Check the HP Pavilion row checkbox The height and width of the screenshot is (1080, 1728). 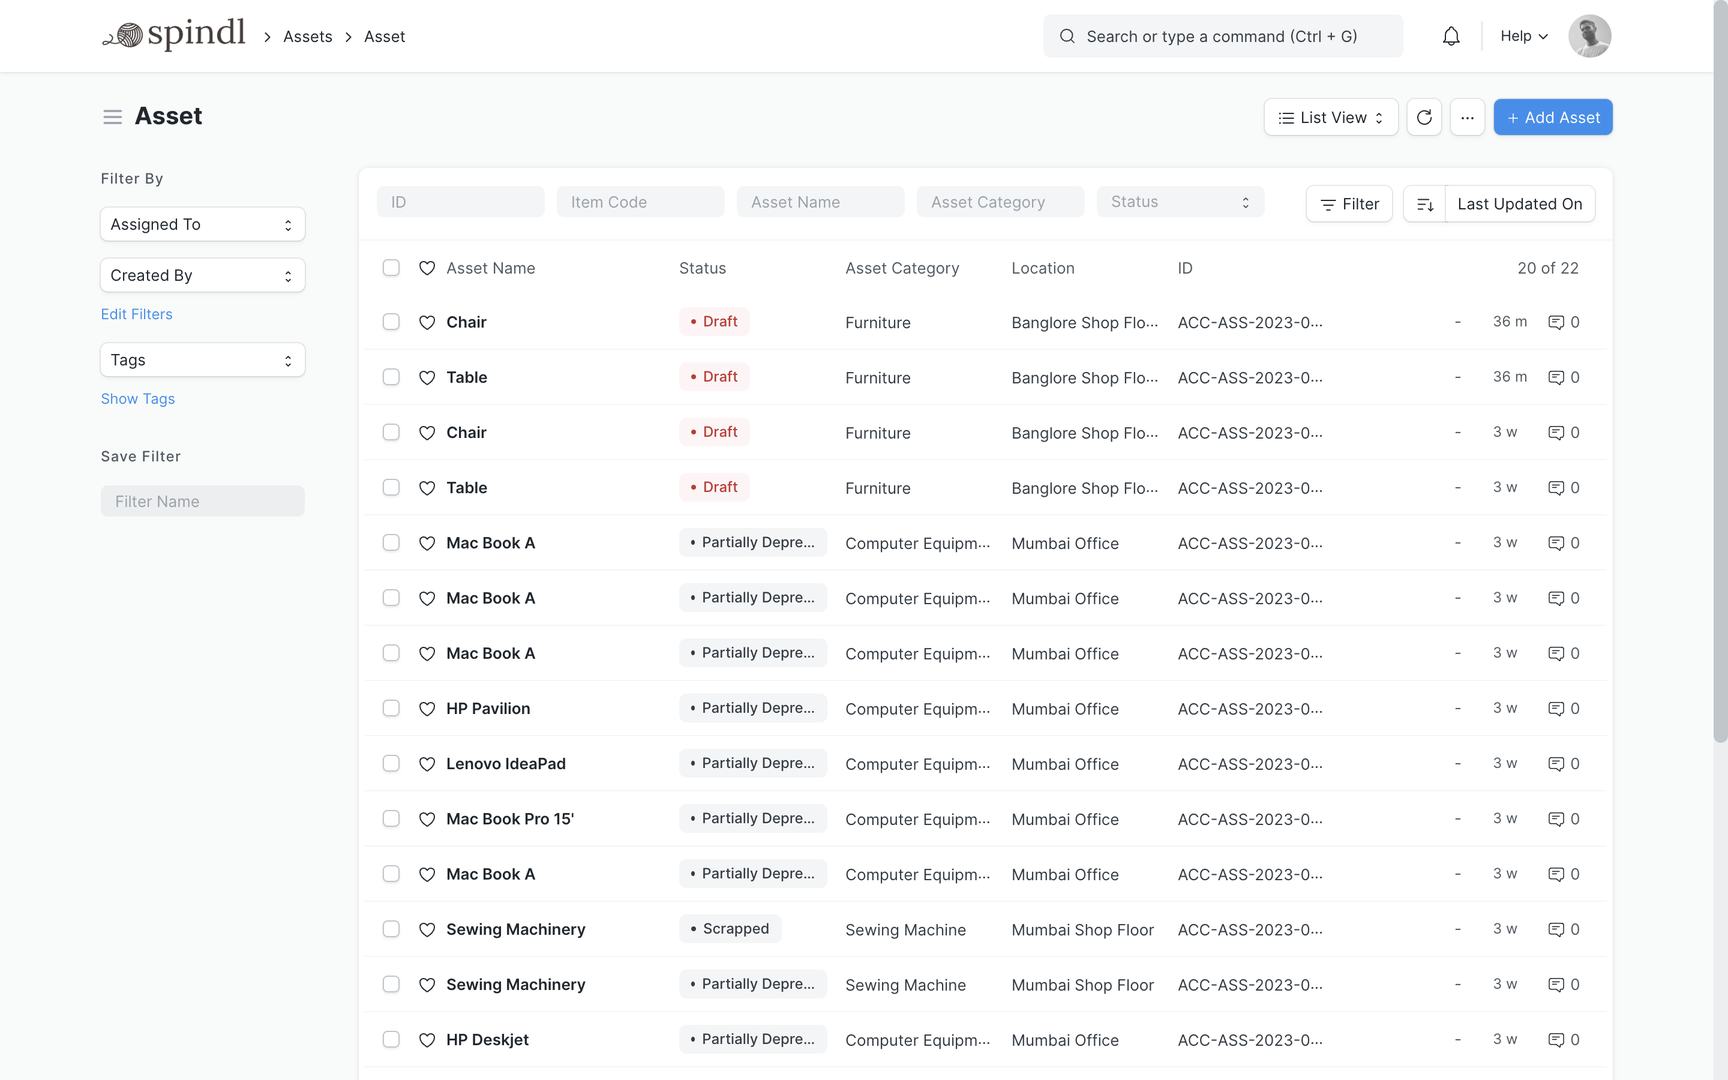[x=391, y=708]
